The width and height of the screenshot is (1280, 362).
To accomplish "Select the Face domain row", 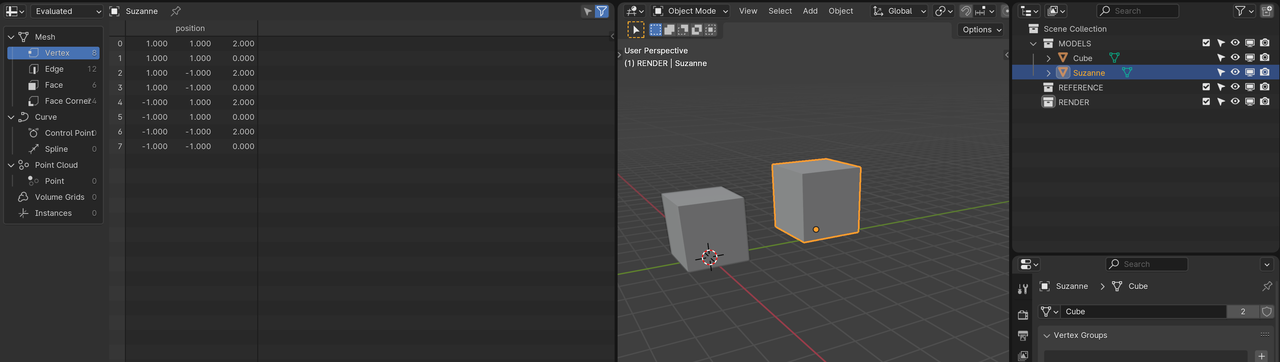I will point(53,85).
